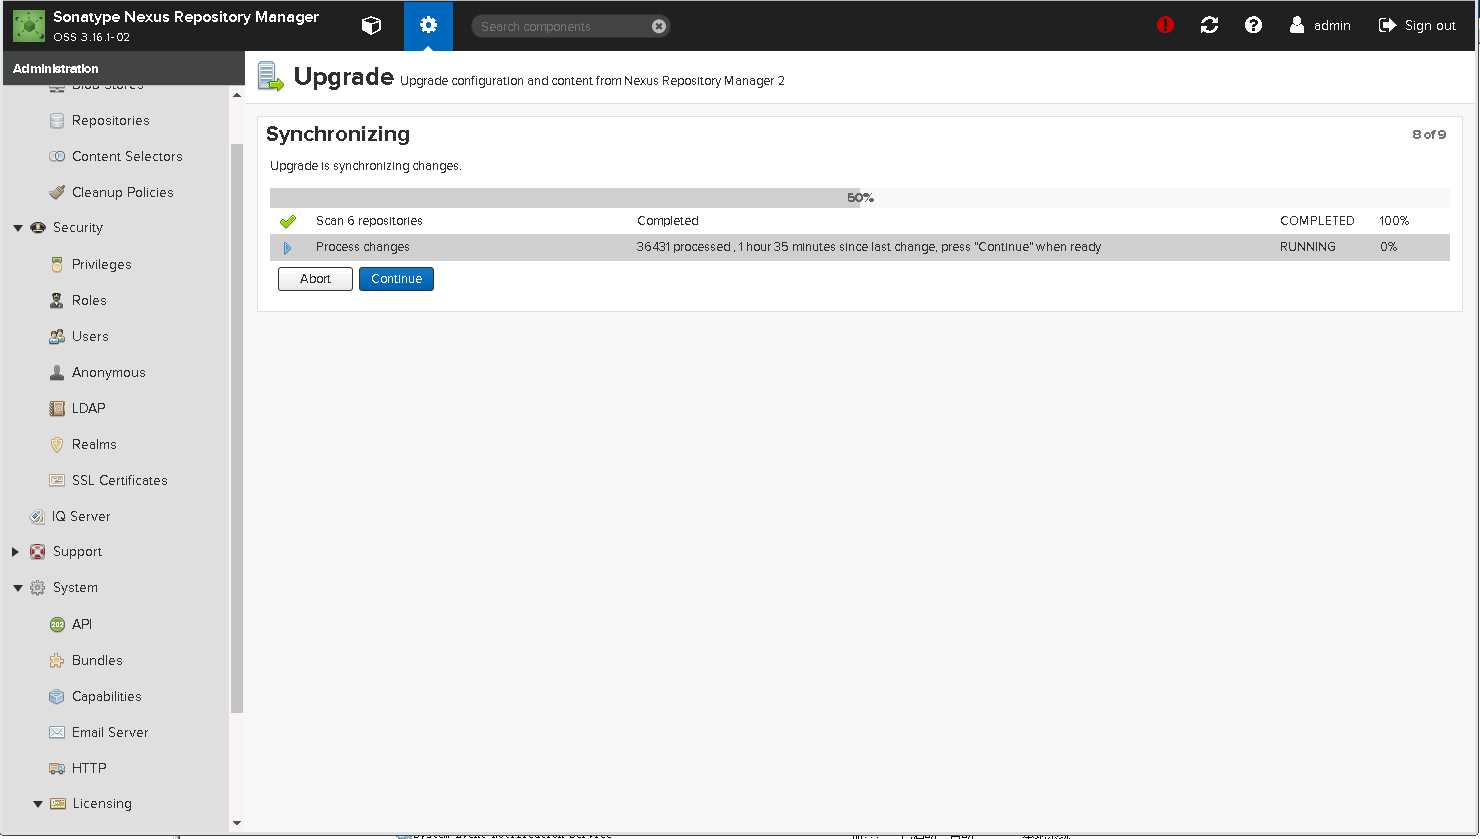The width and height of the screenshot is (1480, 839).
Task: Open the Administration gear icon in header
Action: [428, 26]
